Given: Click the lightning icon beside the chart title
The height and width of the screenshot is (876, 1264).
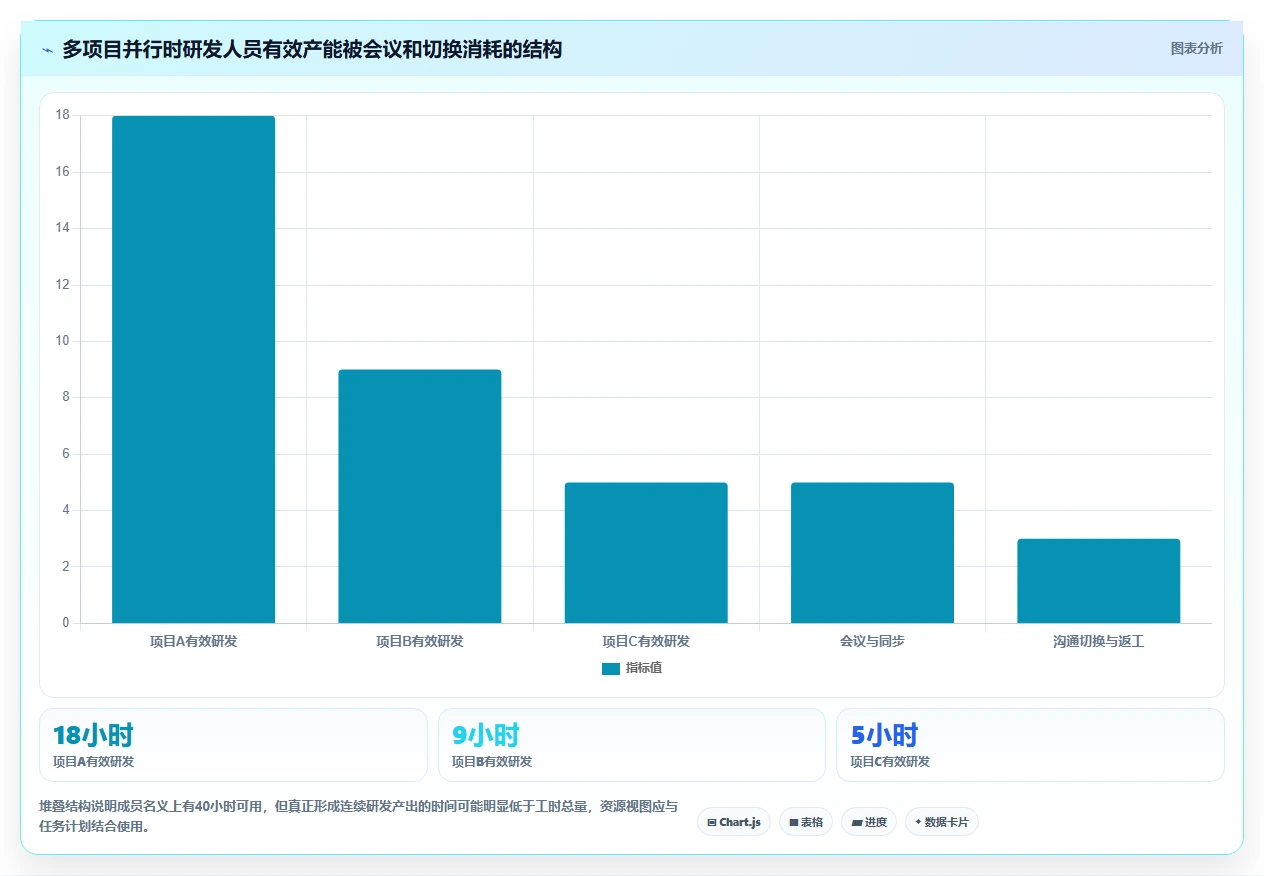Looking at the screenshot, I should 47,49.
